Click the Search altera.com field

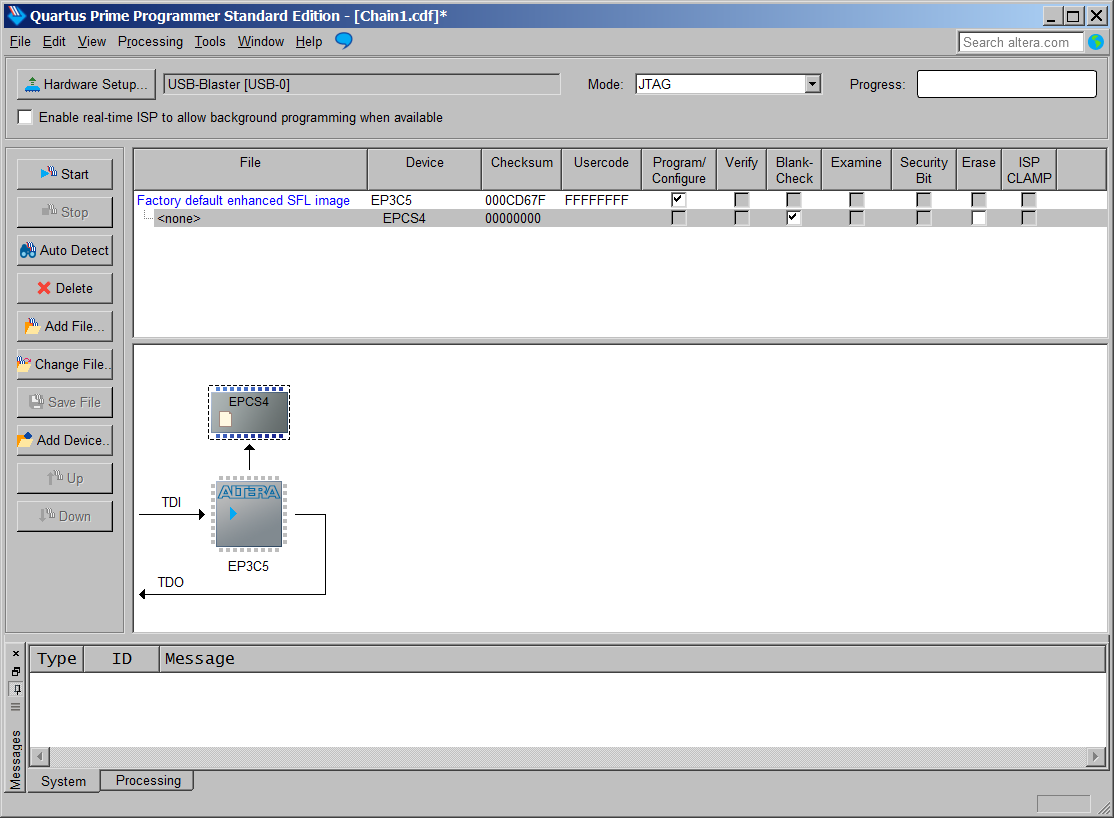[x=1020, y=42]
